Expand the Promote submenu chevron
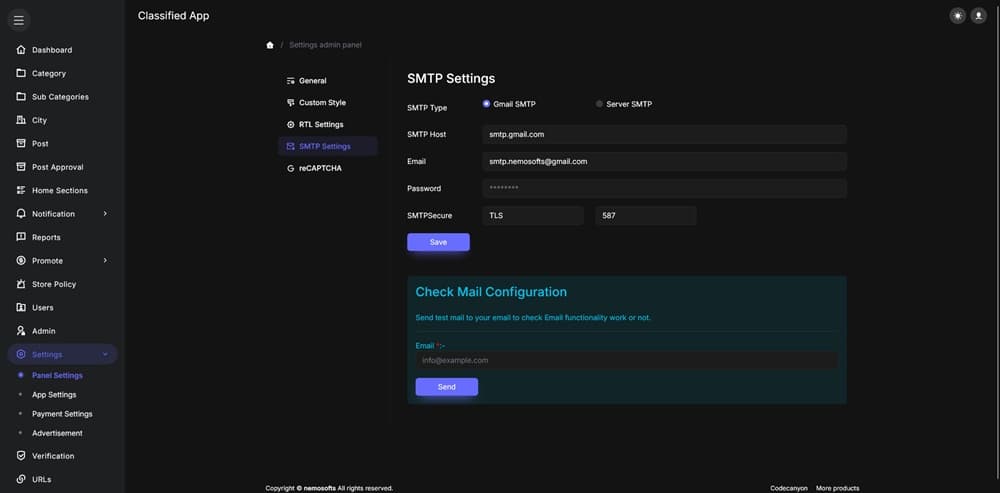 point(105,261)
